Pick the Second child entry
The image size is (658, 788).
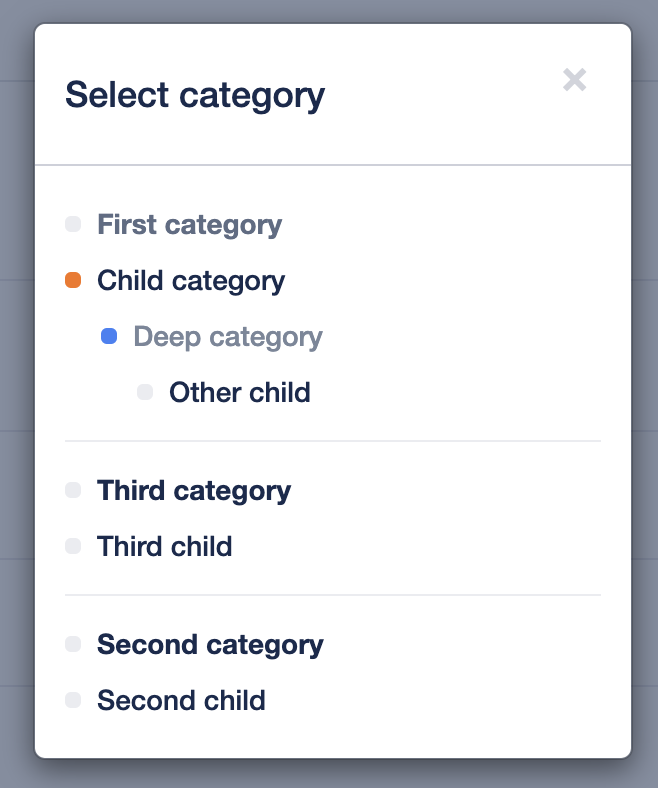tap(181, 701)
